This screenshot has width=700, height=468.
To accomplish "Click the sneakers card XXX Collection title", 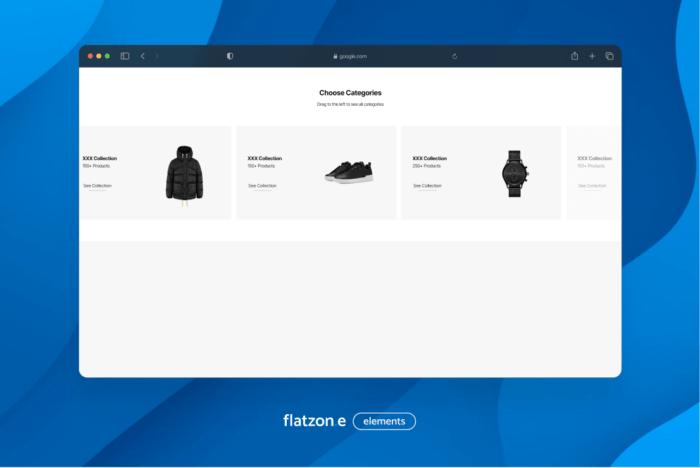I will click(x=264, y=158).
